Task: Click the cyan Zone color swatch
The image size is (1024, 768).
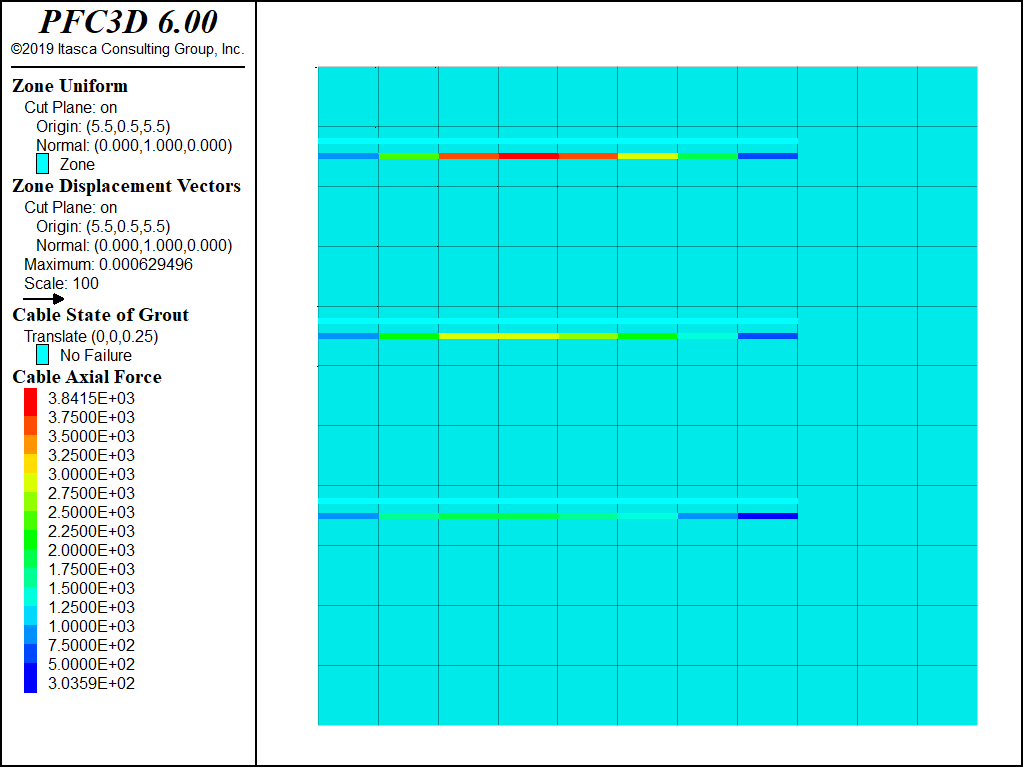Action: pos(42,164)
